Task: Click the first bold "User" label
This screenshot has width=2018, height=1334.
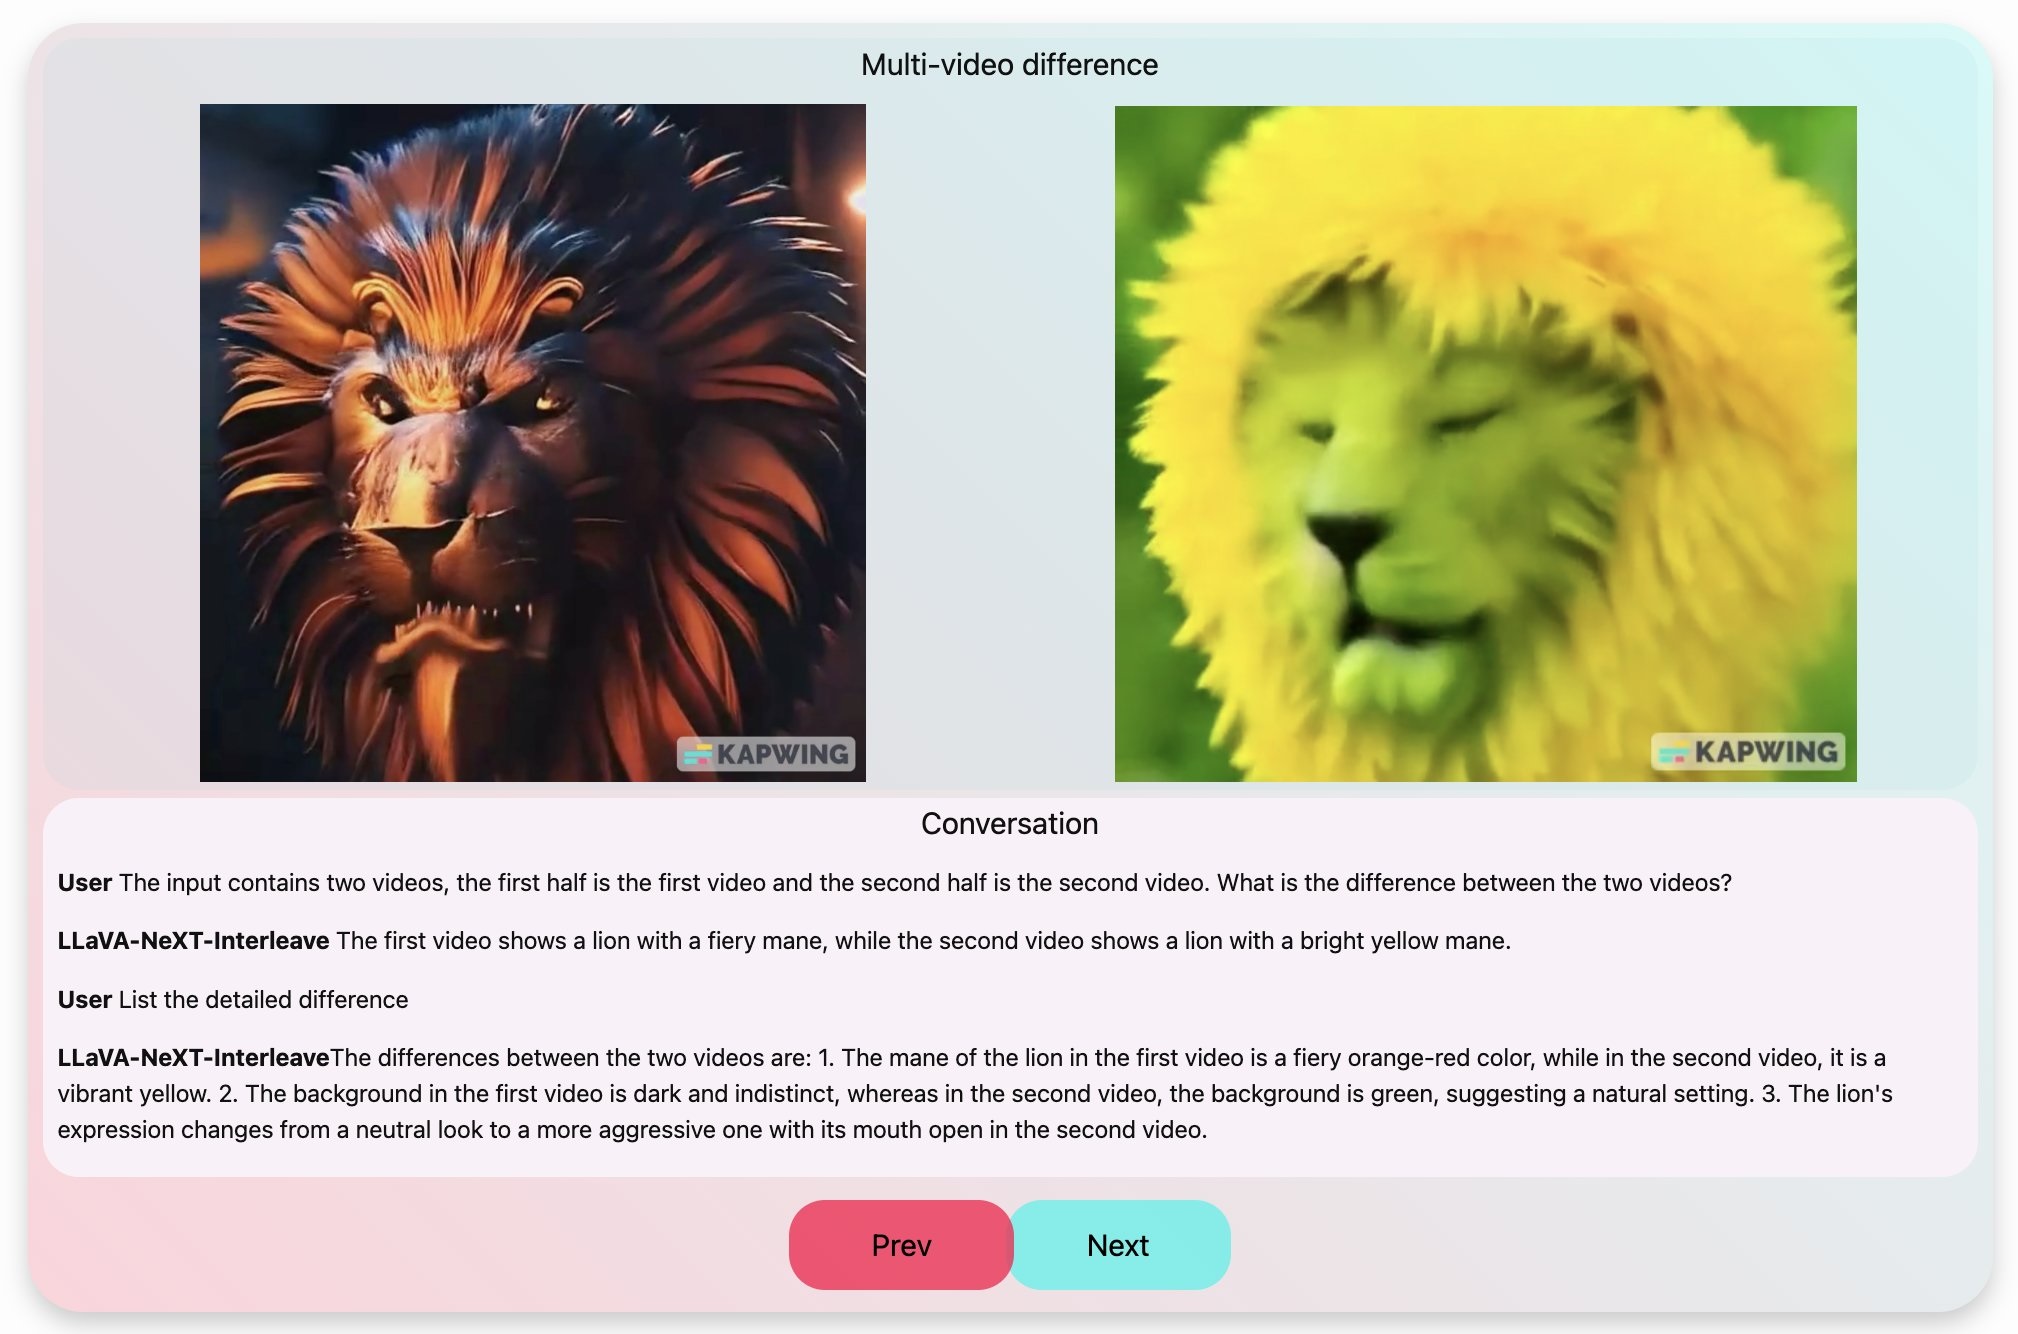Action: click(x=84, y=883)
